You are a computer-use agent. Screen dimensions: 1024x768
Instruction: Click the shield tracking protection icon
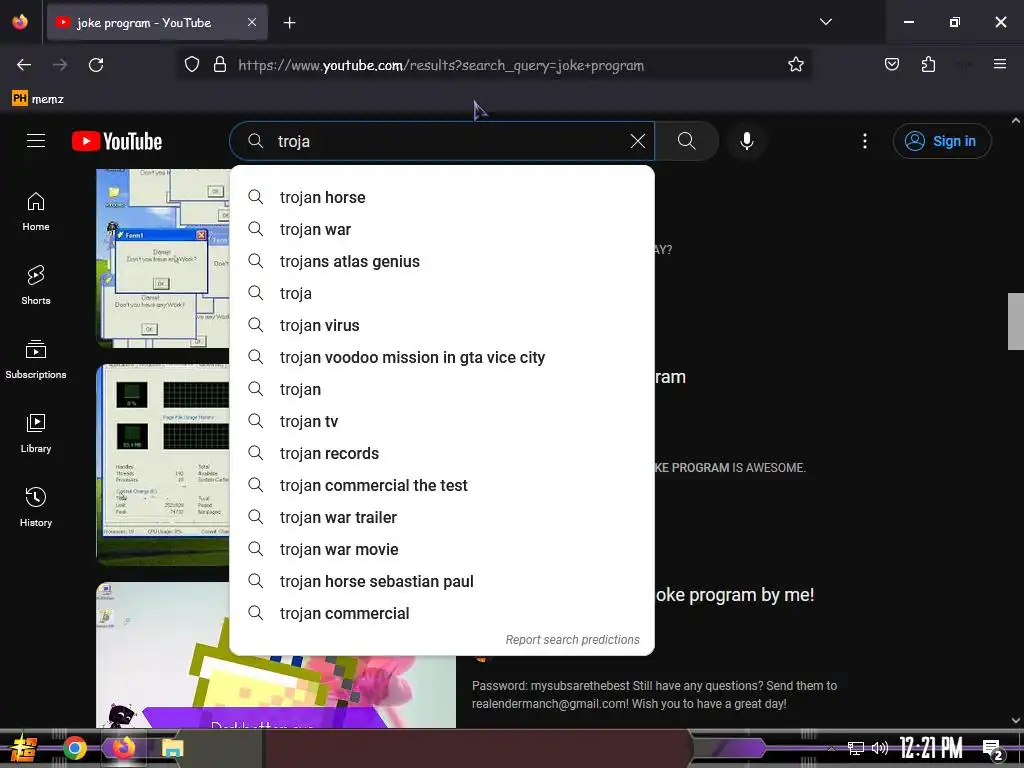(191, 65)
